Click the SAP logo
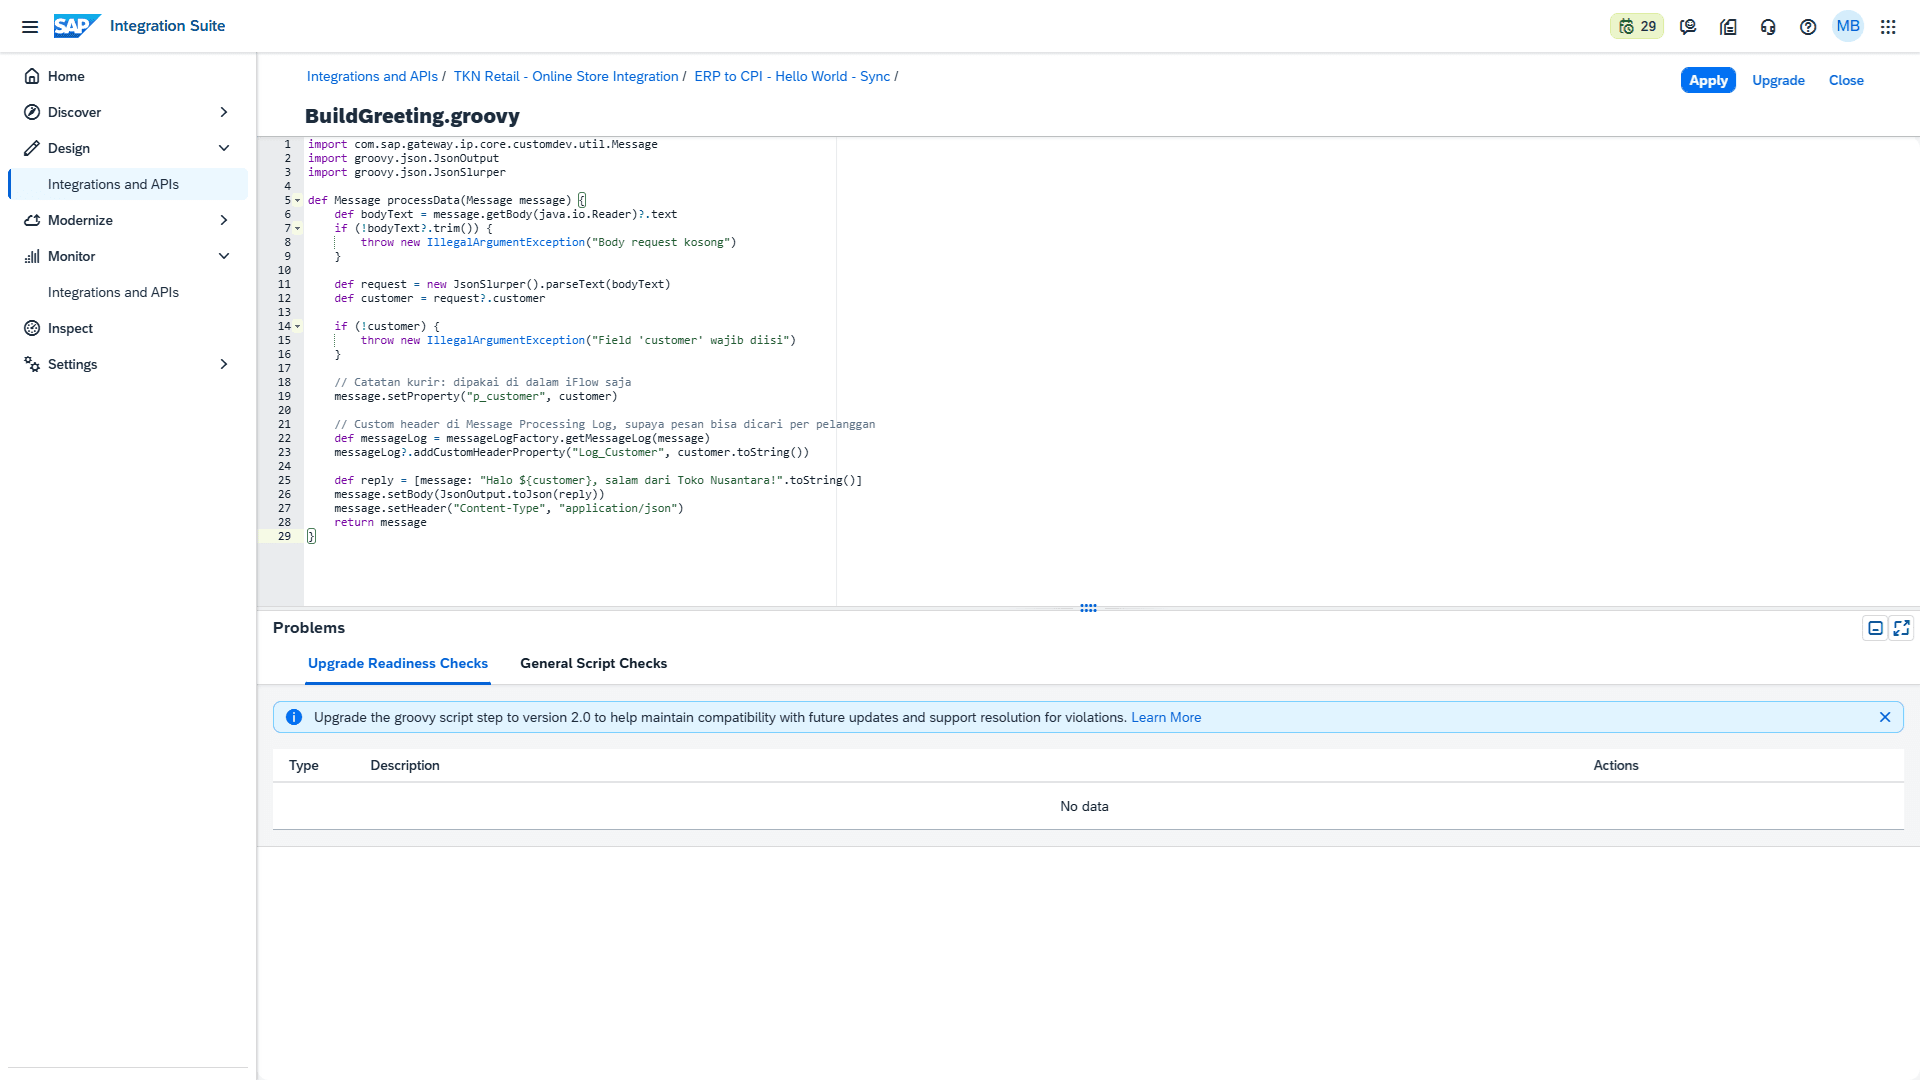1920x1080 pixels. coord(77,26)
